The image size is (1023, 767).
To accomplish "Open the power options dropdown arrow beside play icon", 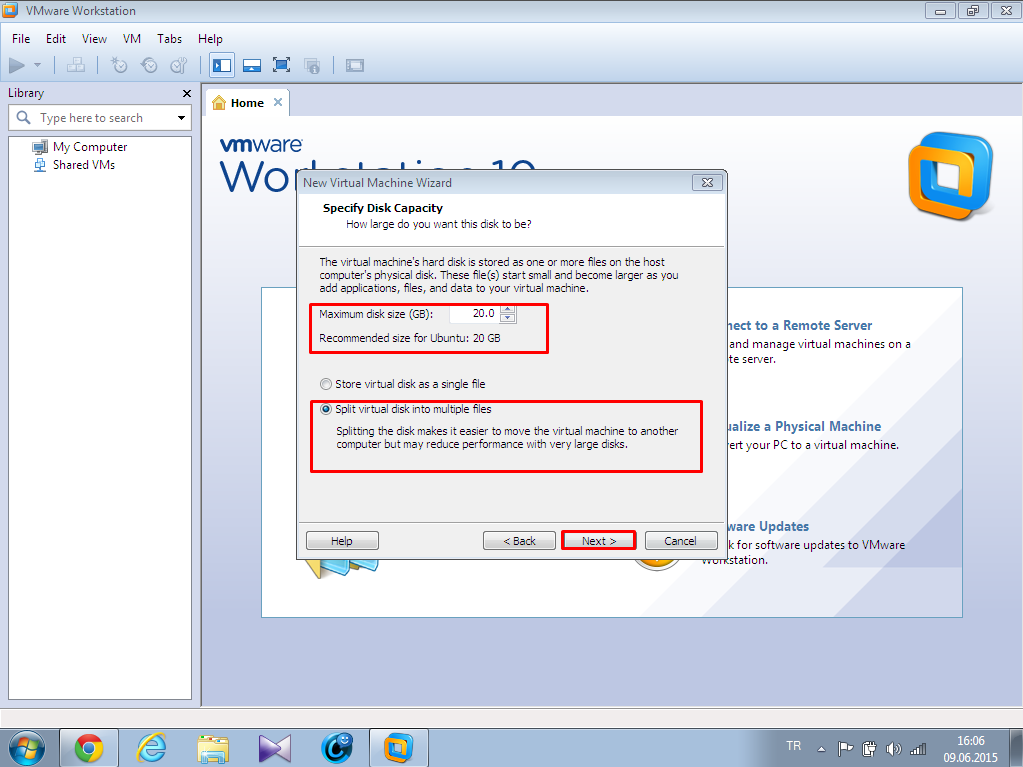I will [x=37, y=65].
